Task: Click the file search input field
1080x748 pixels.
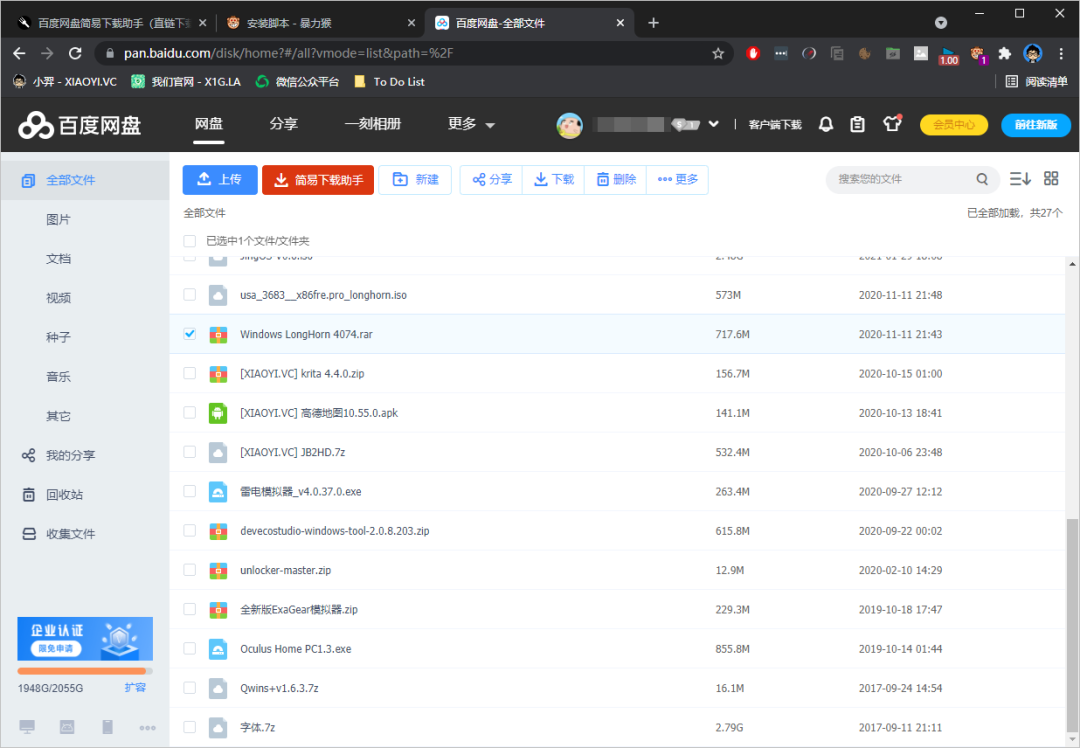Action: click(x=900, y=180)
